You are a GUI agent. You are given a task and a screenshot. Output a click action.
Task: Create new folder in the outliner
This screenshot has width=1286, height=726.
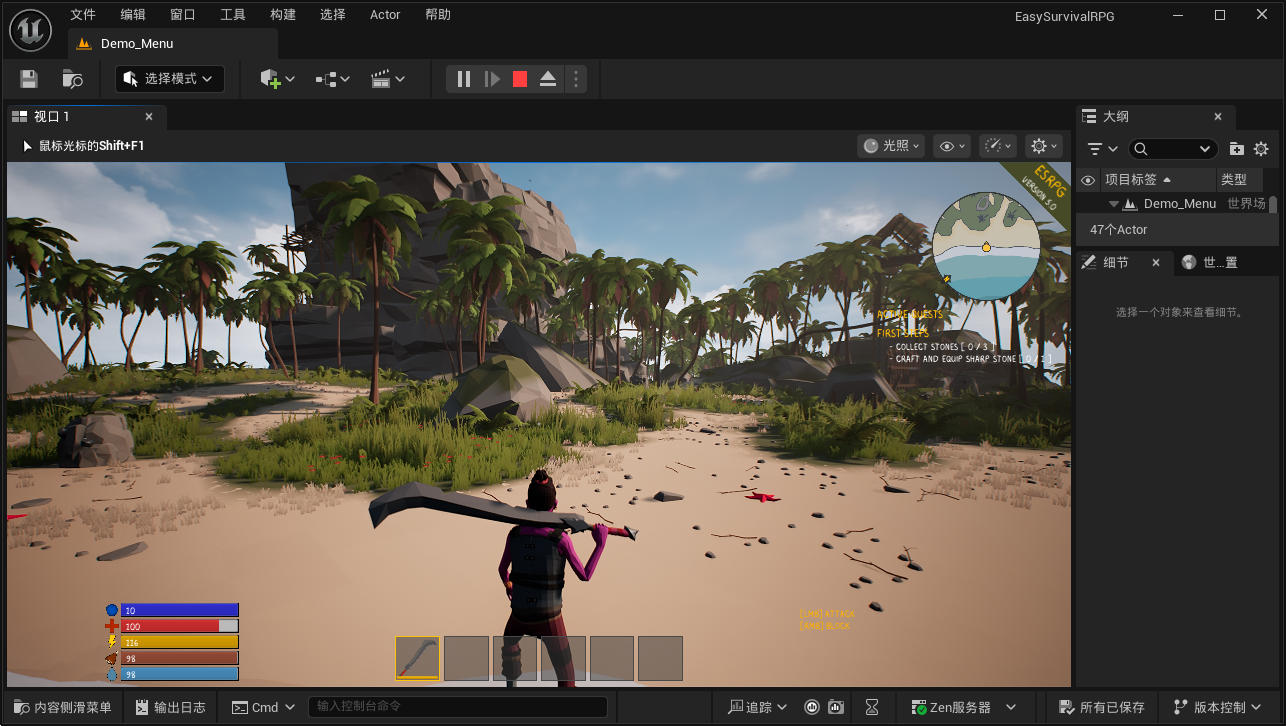coord(1237,149)
